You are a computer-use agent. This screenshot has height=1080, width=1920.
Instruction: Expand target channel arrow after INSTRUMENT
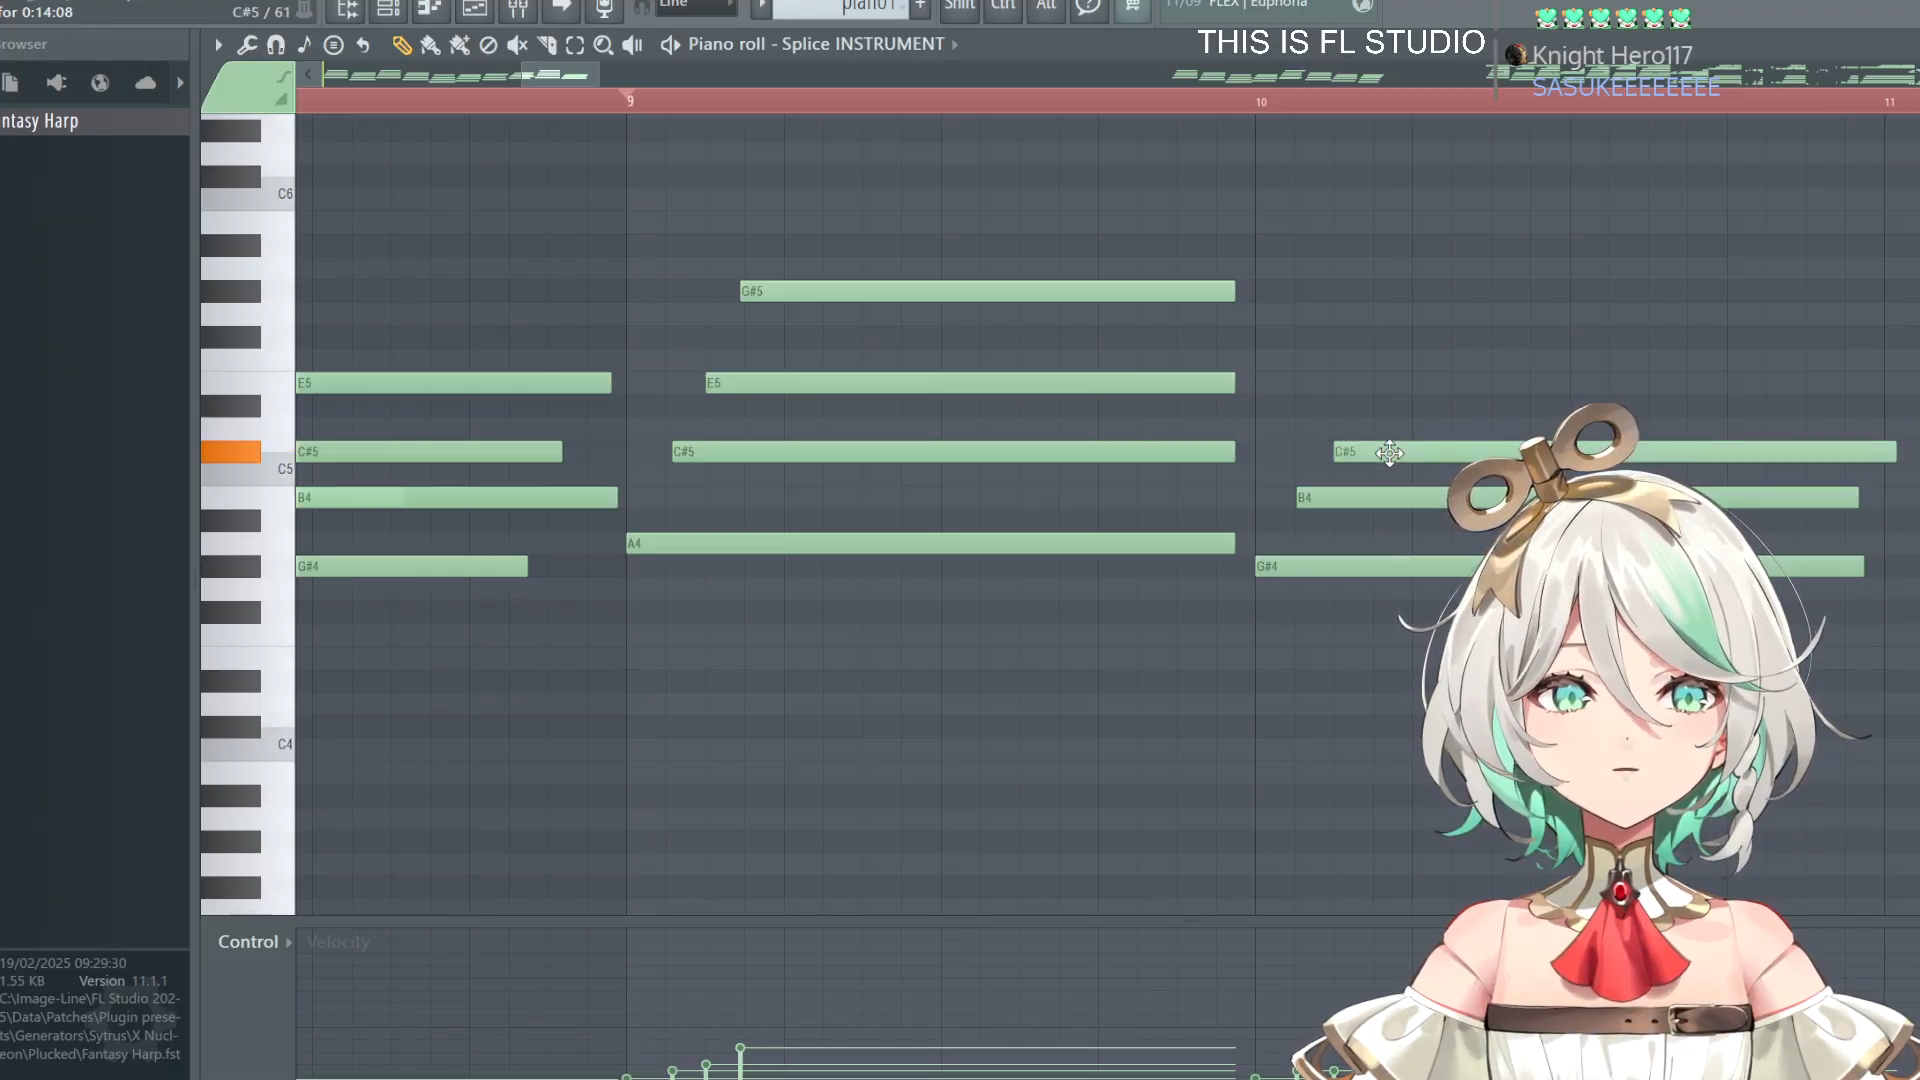point(955,45)
